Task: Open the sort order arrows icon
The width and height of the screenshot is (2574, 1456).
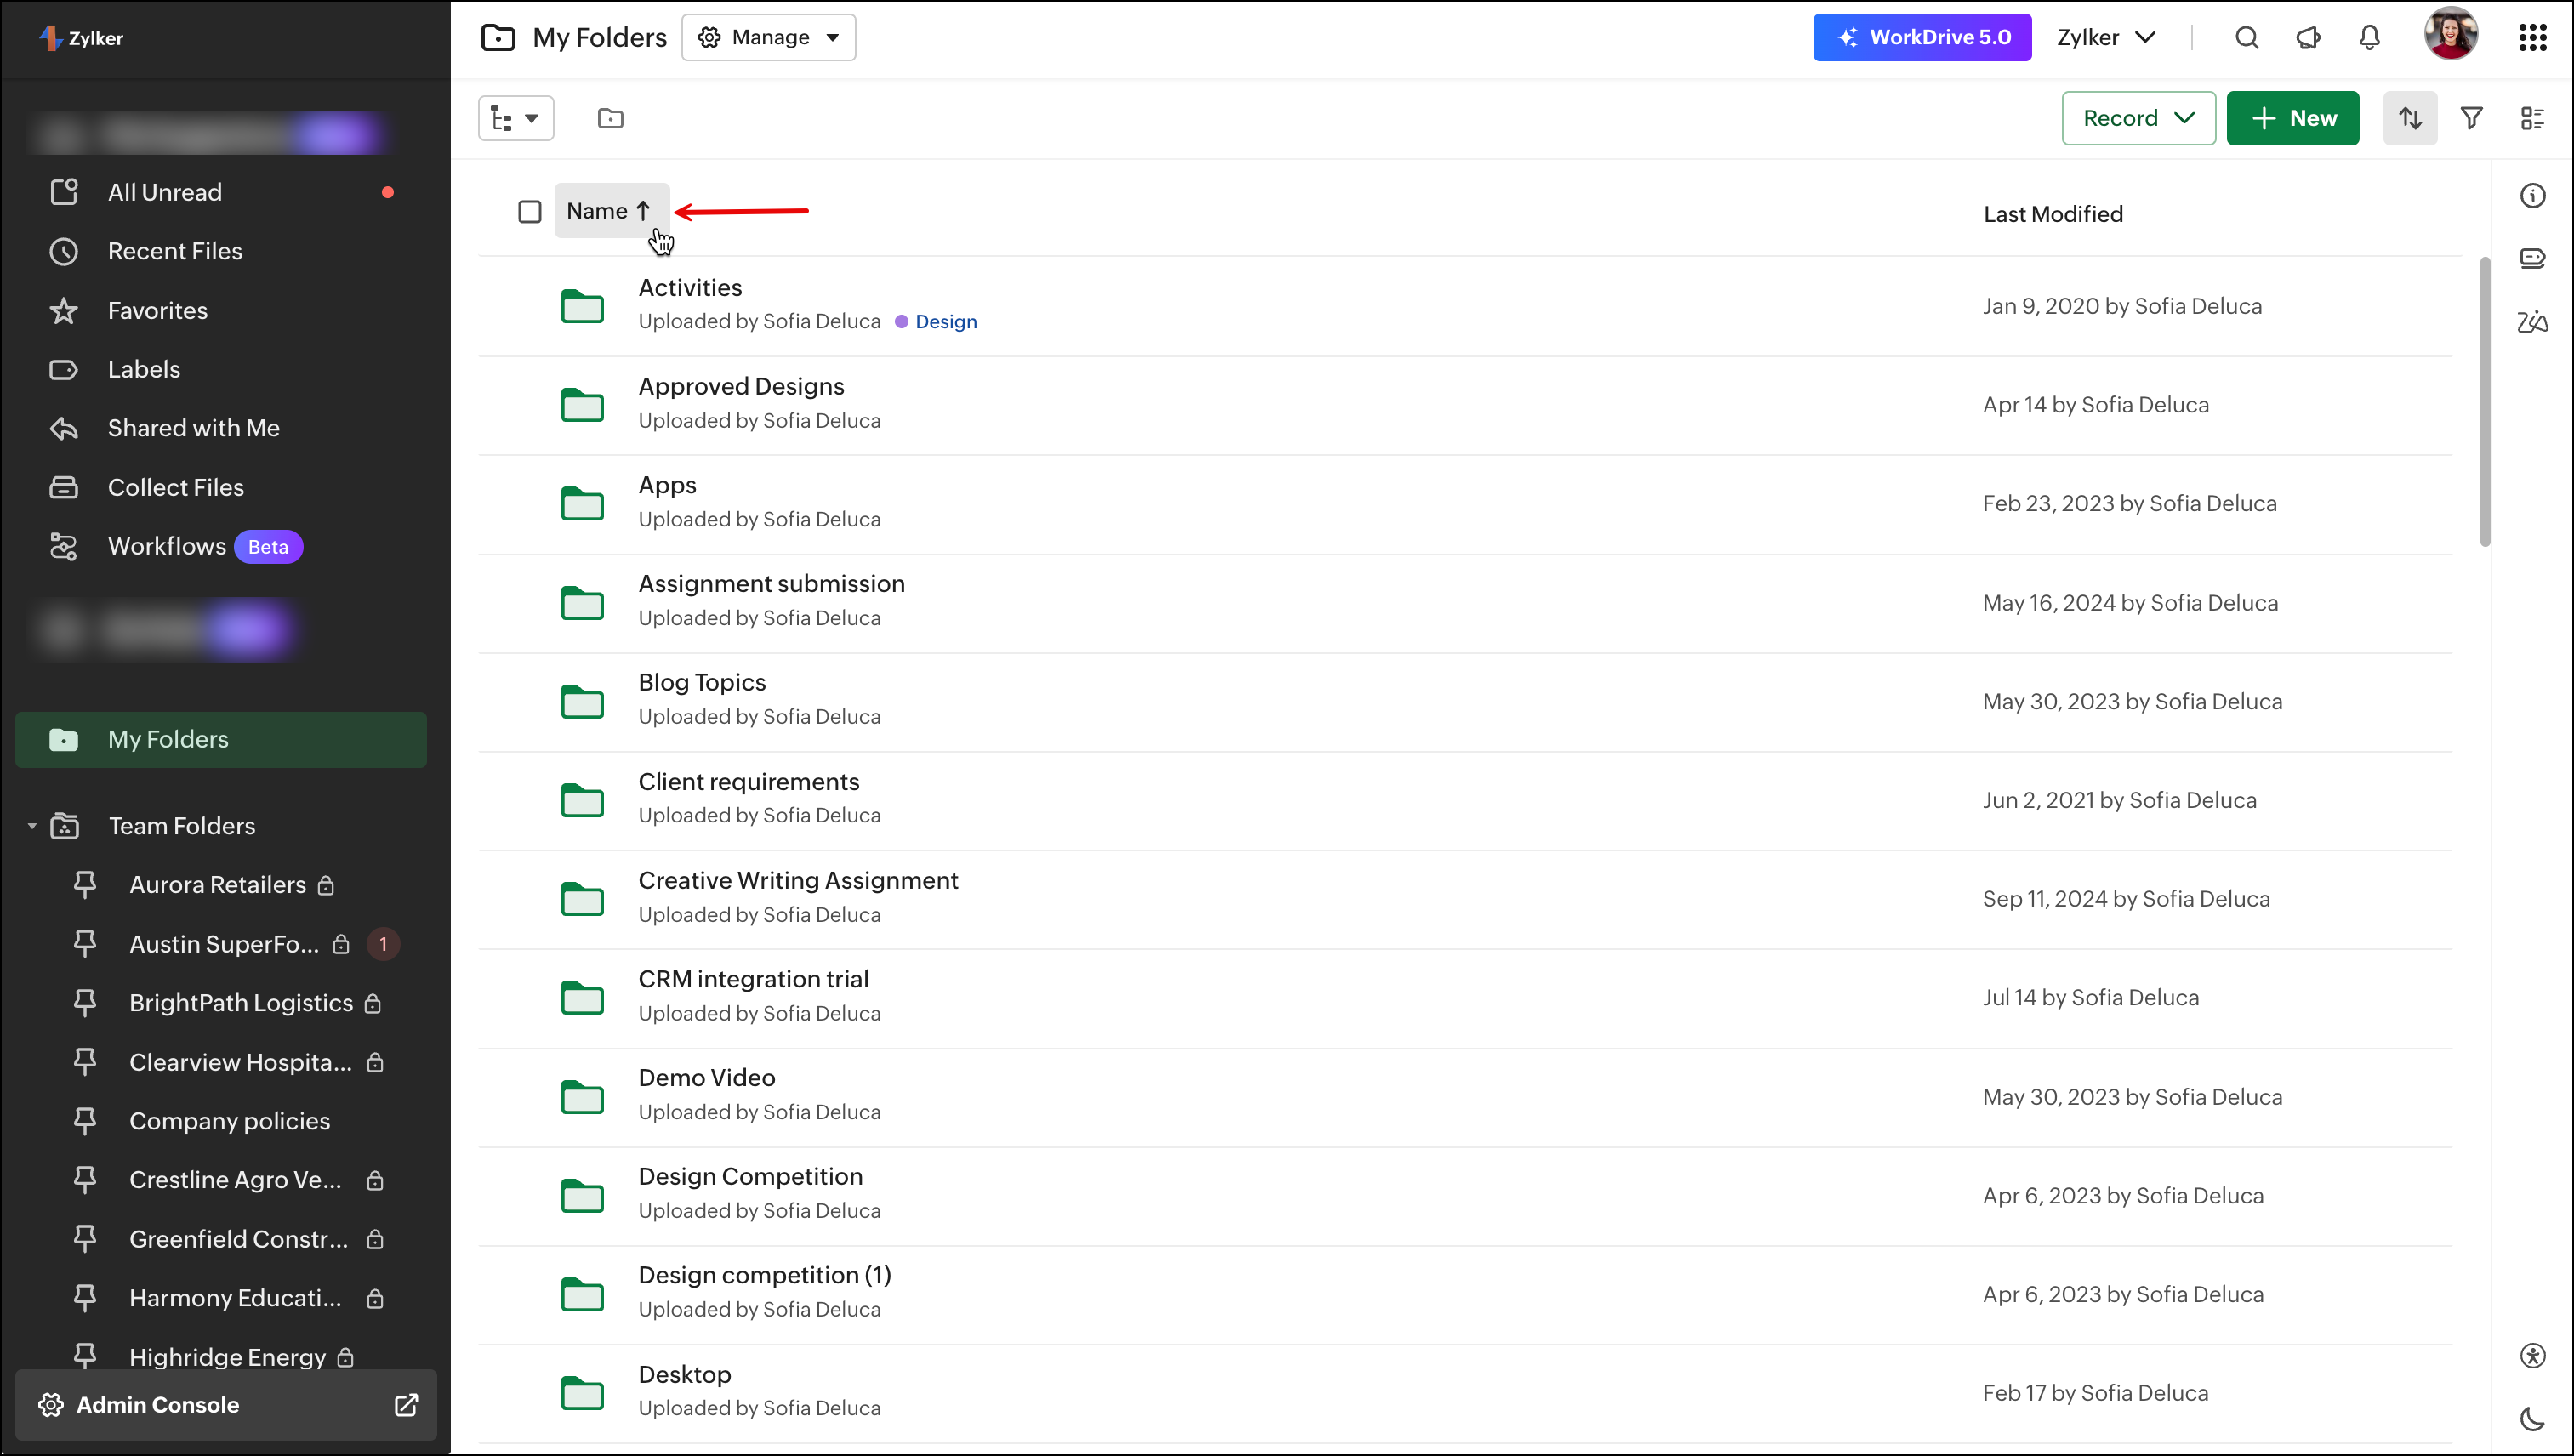Action: click(x=2410, y=118)
